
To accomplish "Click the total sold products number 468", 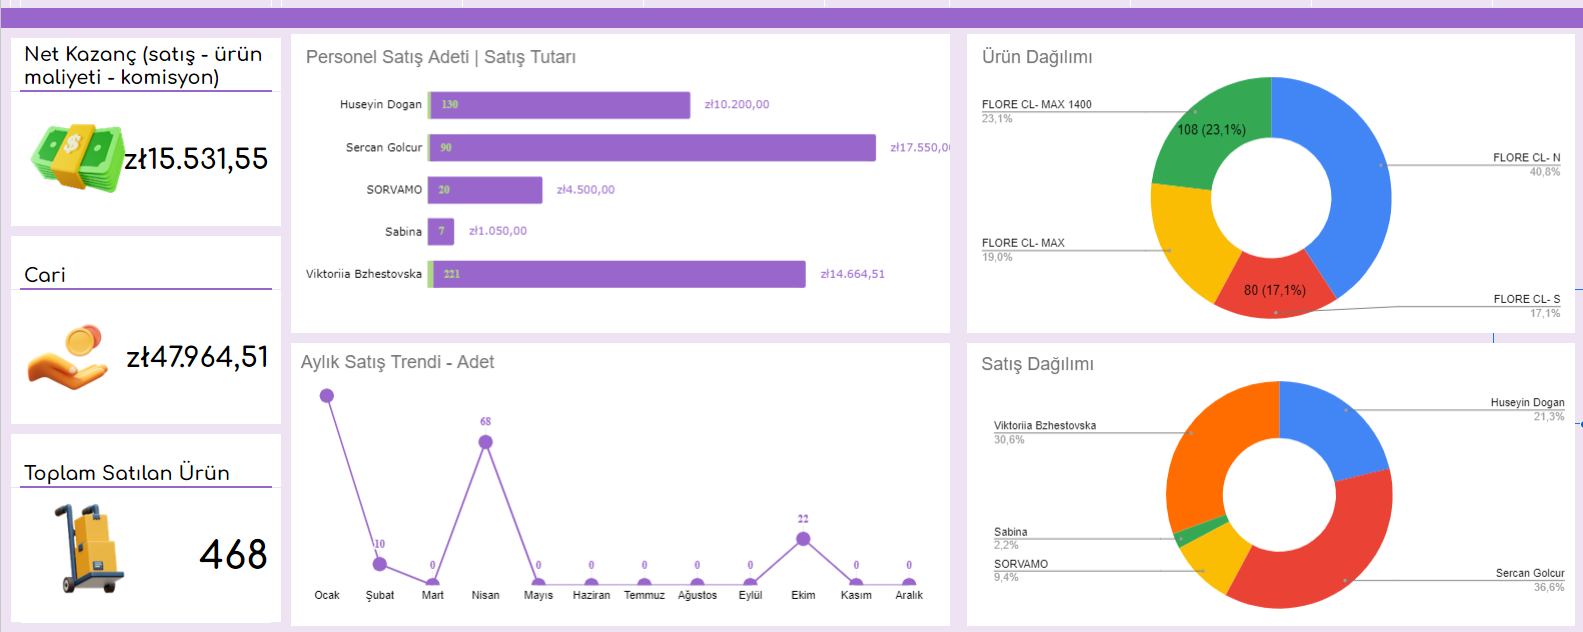I will coord(233,555).
